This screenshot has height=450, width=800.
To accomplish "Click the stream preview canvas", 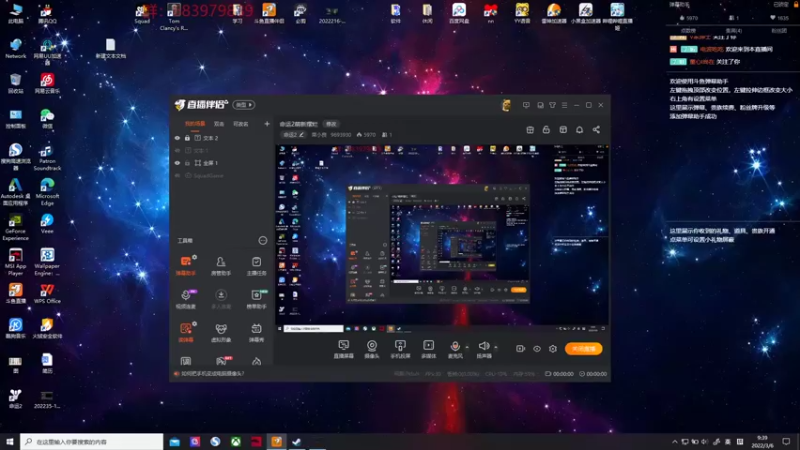I will click(x=442, y=238).
